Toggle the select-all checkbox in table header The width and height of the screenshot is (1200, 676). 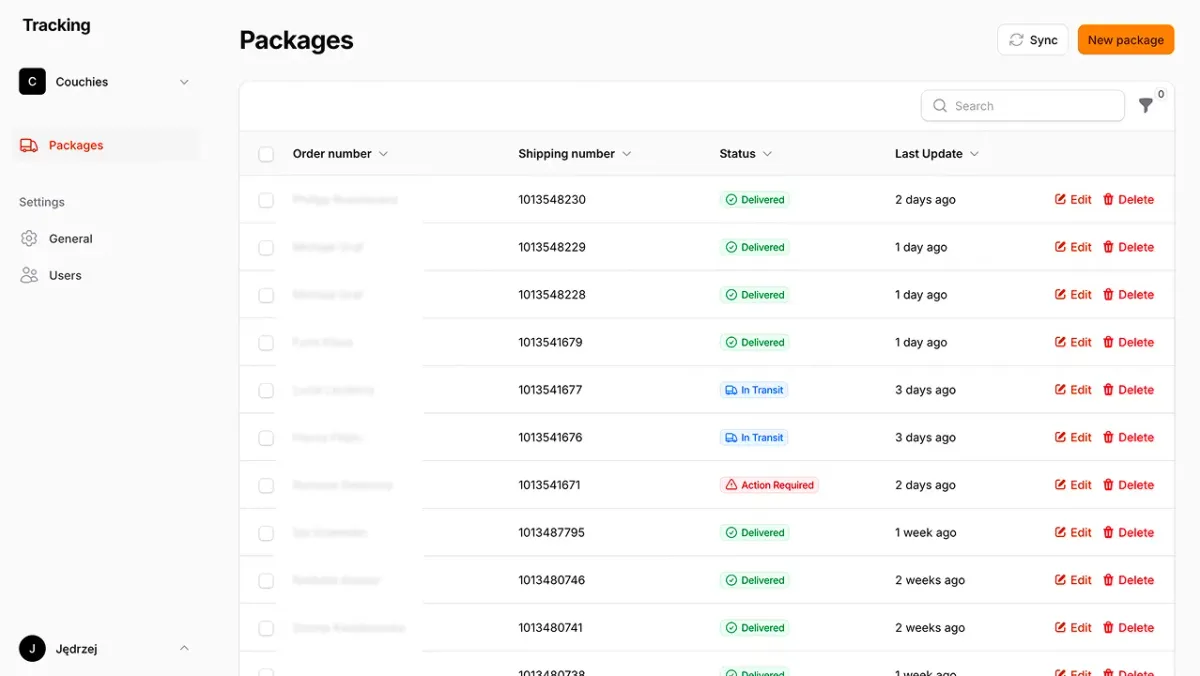pos(266,154)
